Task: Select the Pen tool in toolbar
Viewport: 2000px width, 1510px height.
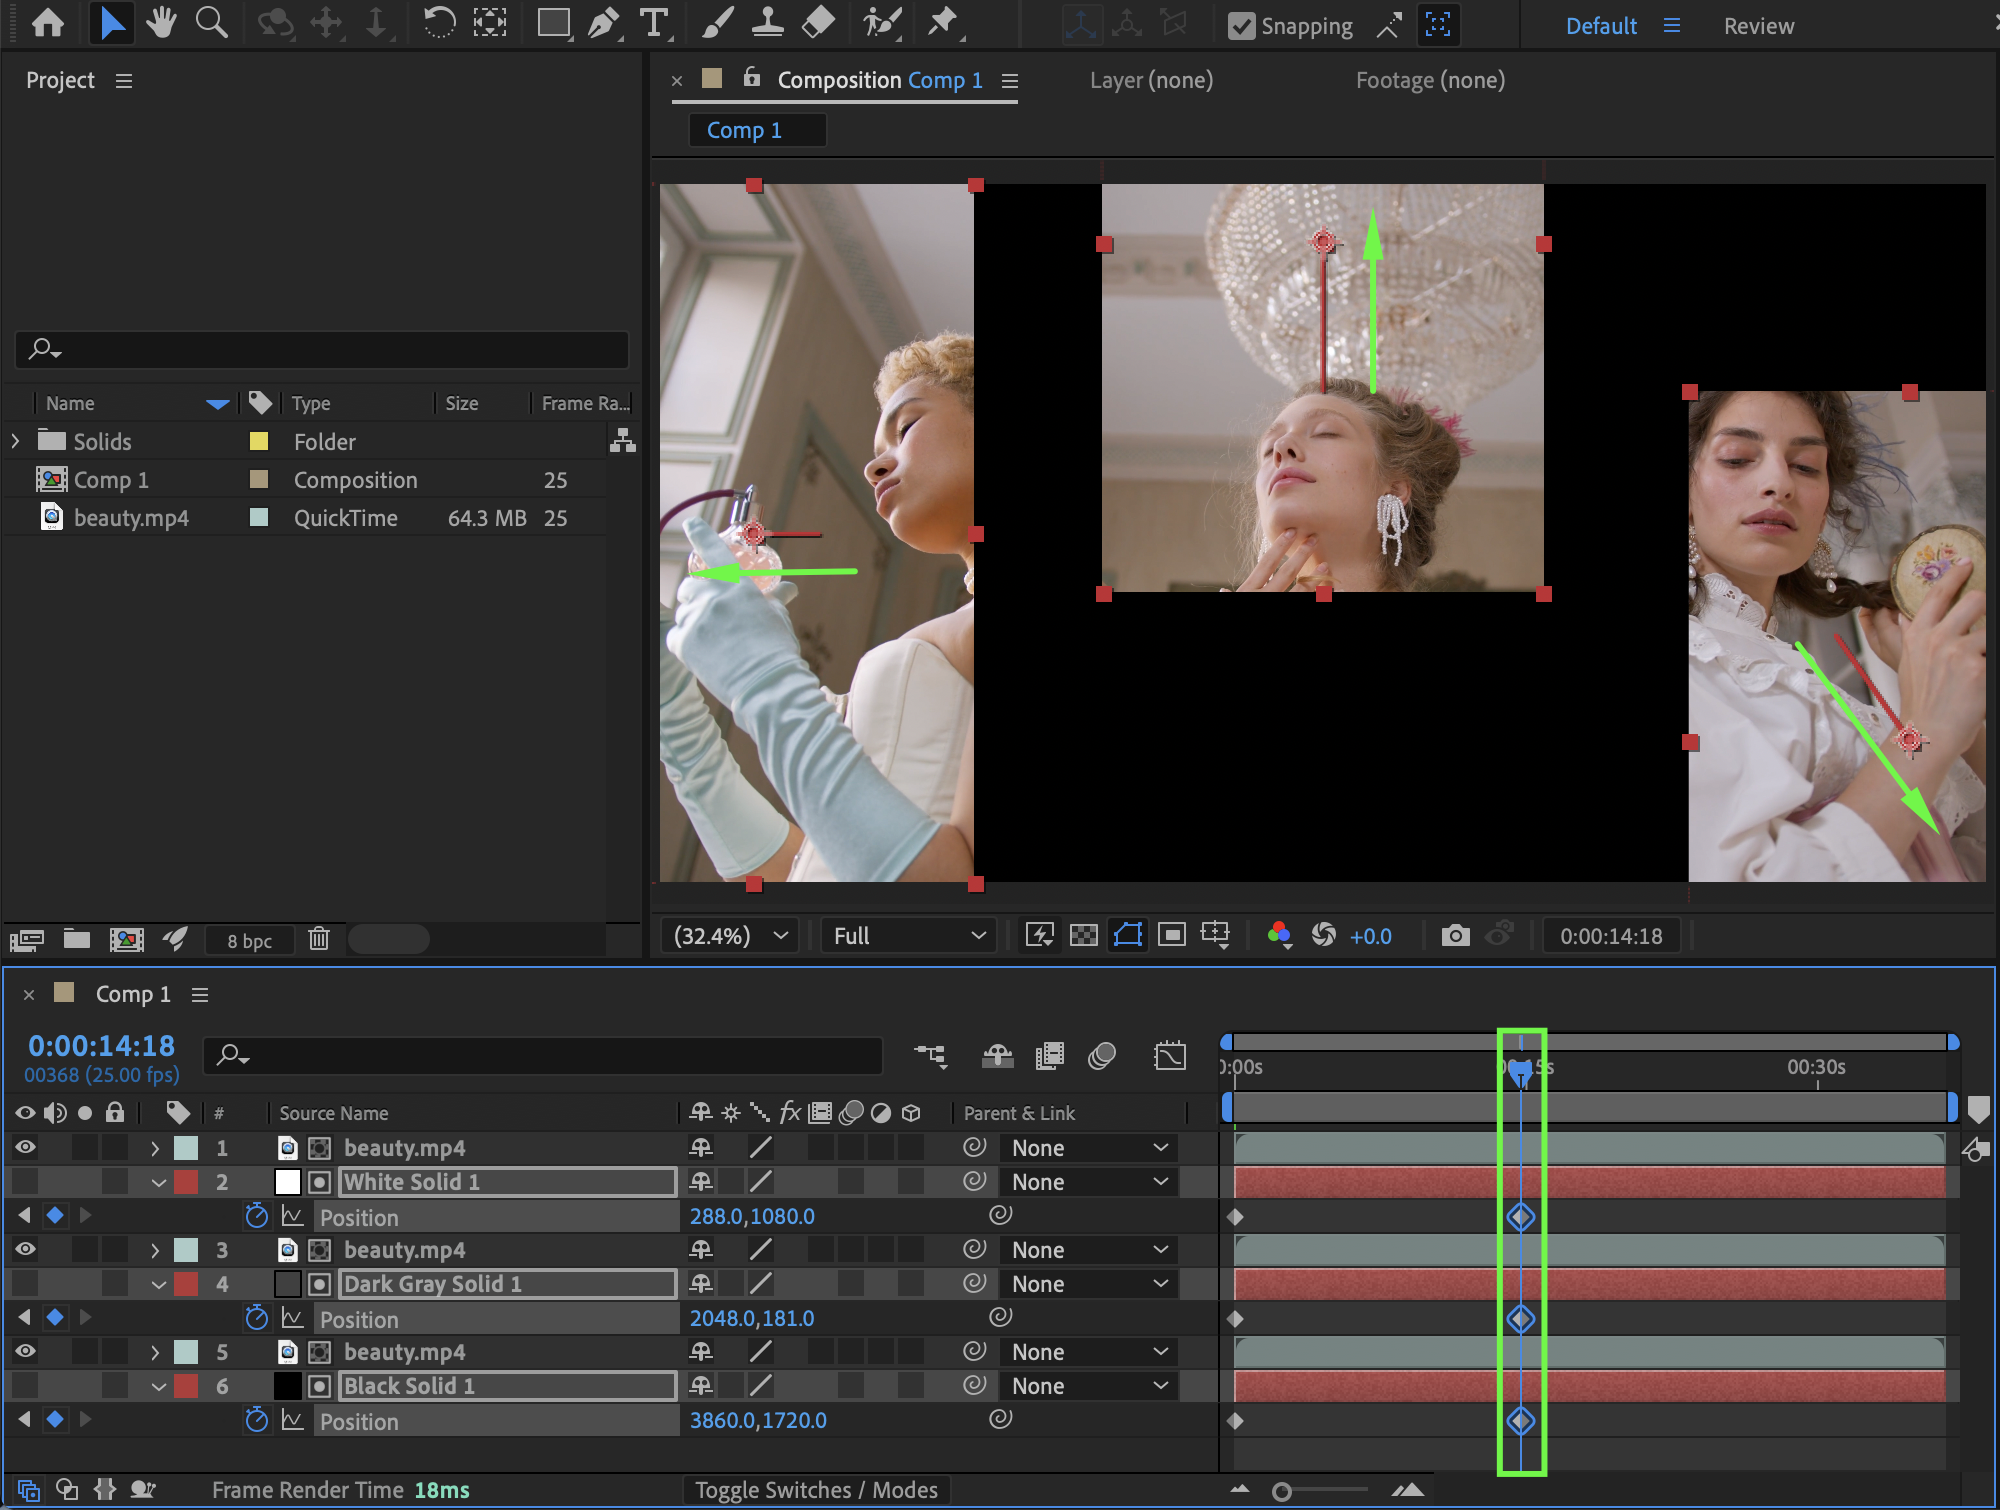Action: (x=602, y=22)
